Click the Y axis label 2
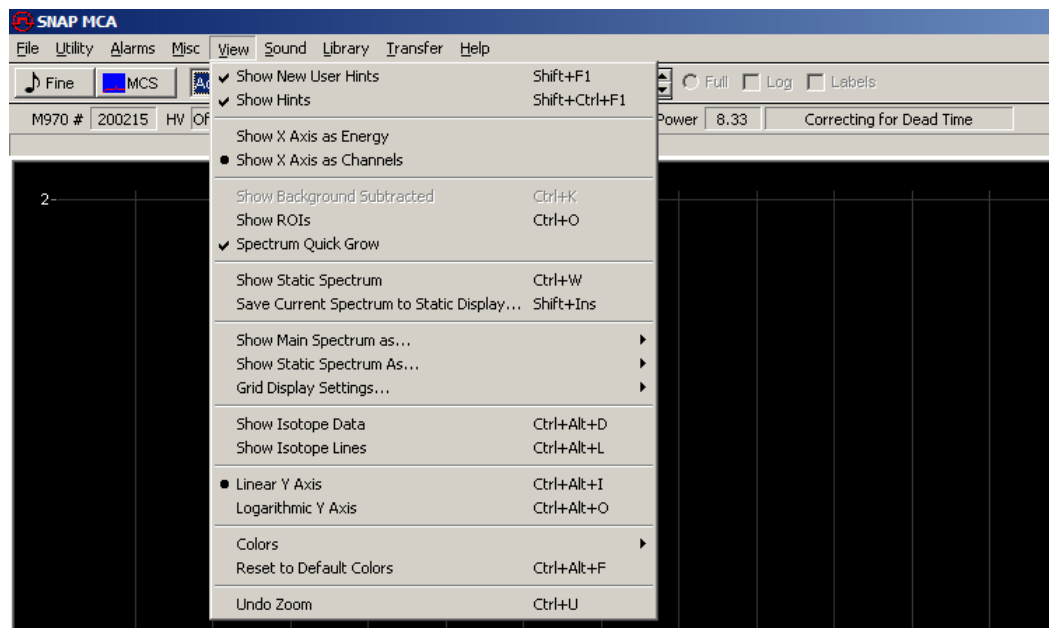1057x636 pixels. pos(44,199)
